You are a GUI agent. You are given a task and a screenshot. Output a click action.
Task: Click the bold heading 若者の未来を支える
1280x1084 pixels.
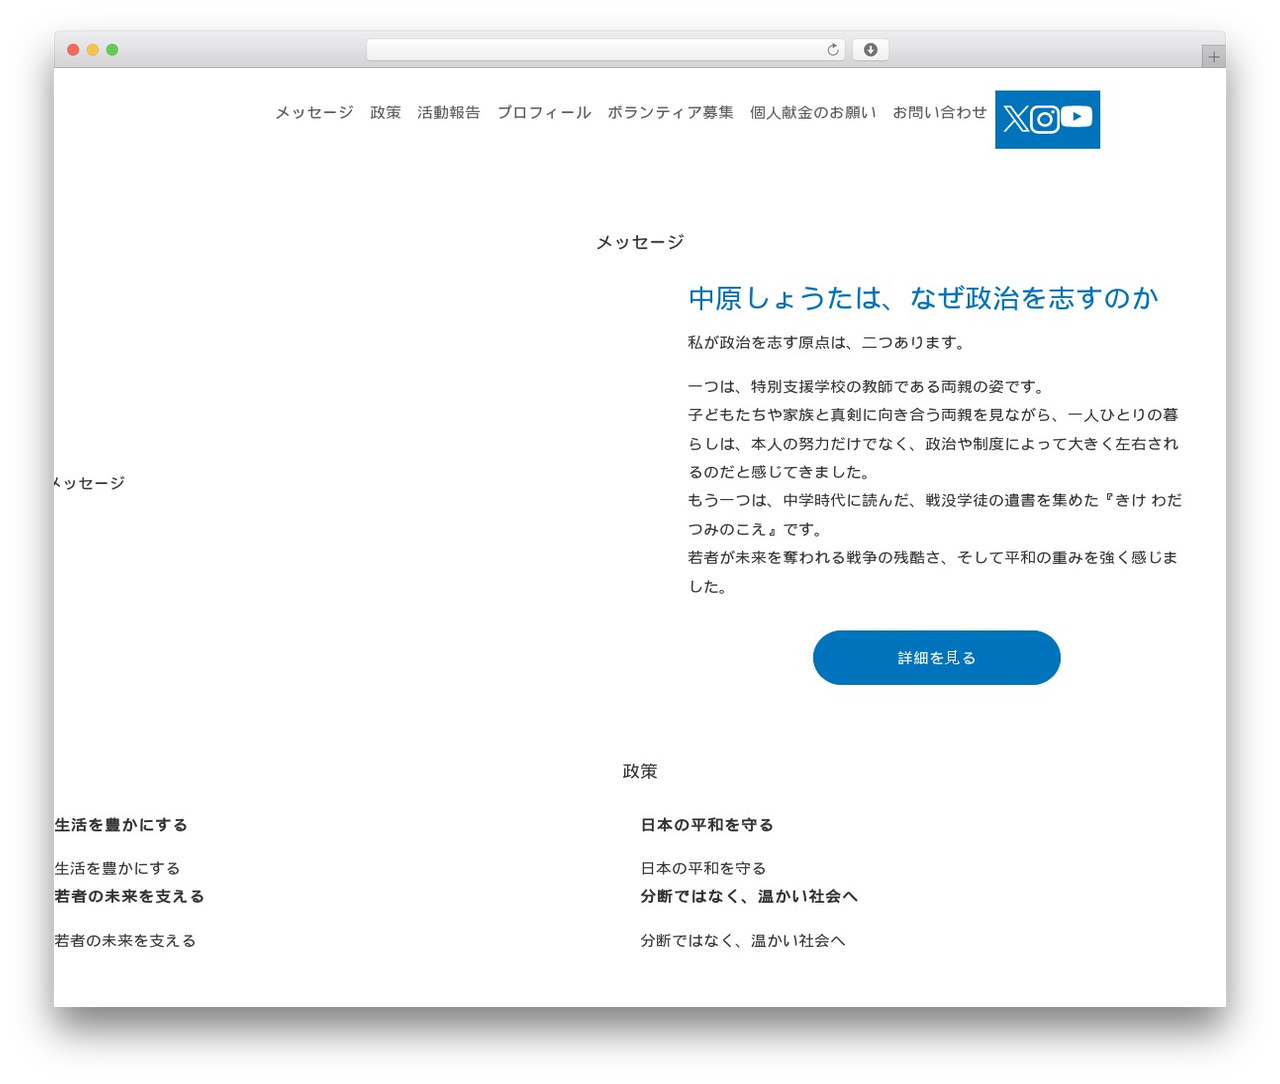129,897
